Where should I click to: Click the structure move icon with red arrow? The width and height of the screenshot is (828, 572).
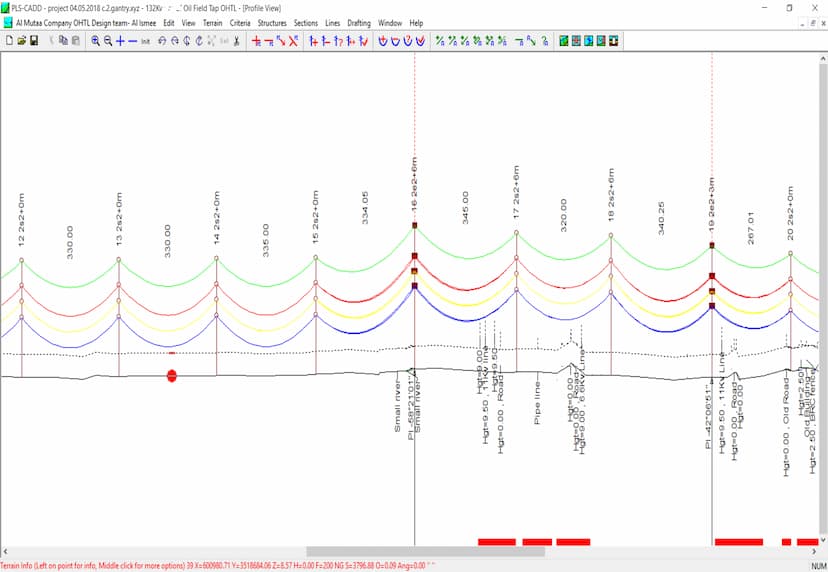point(351,41)
